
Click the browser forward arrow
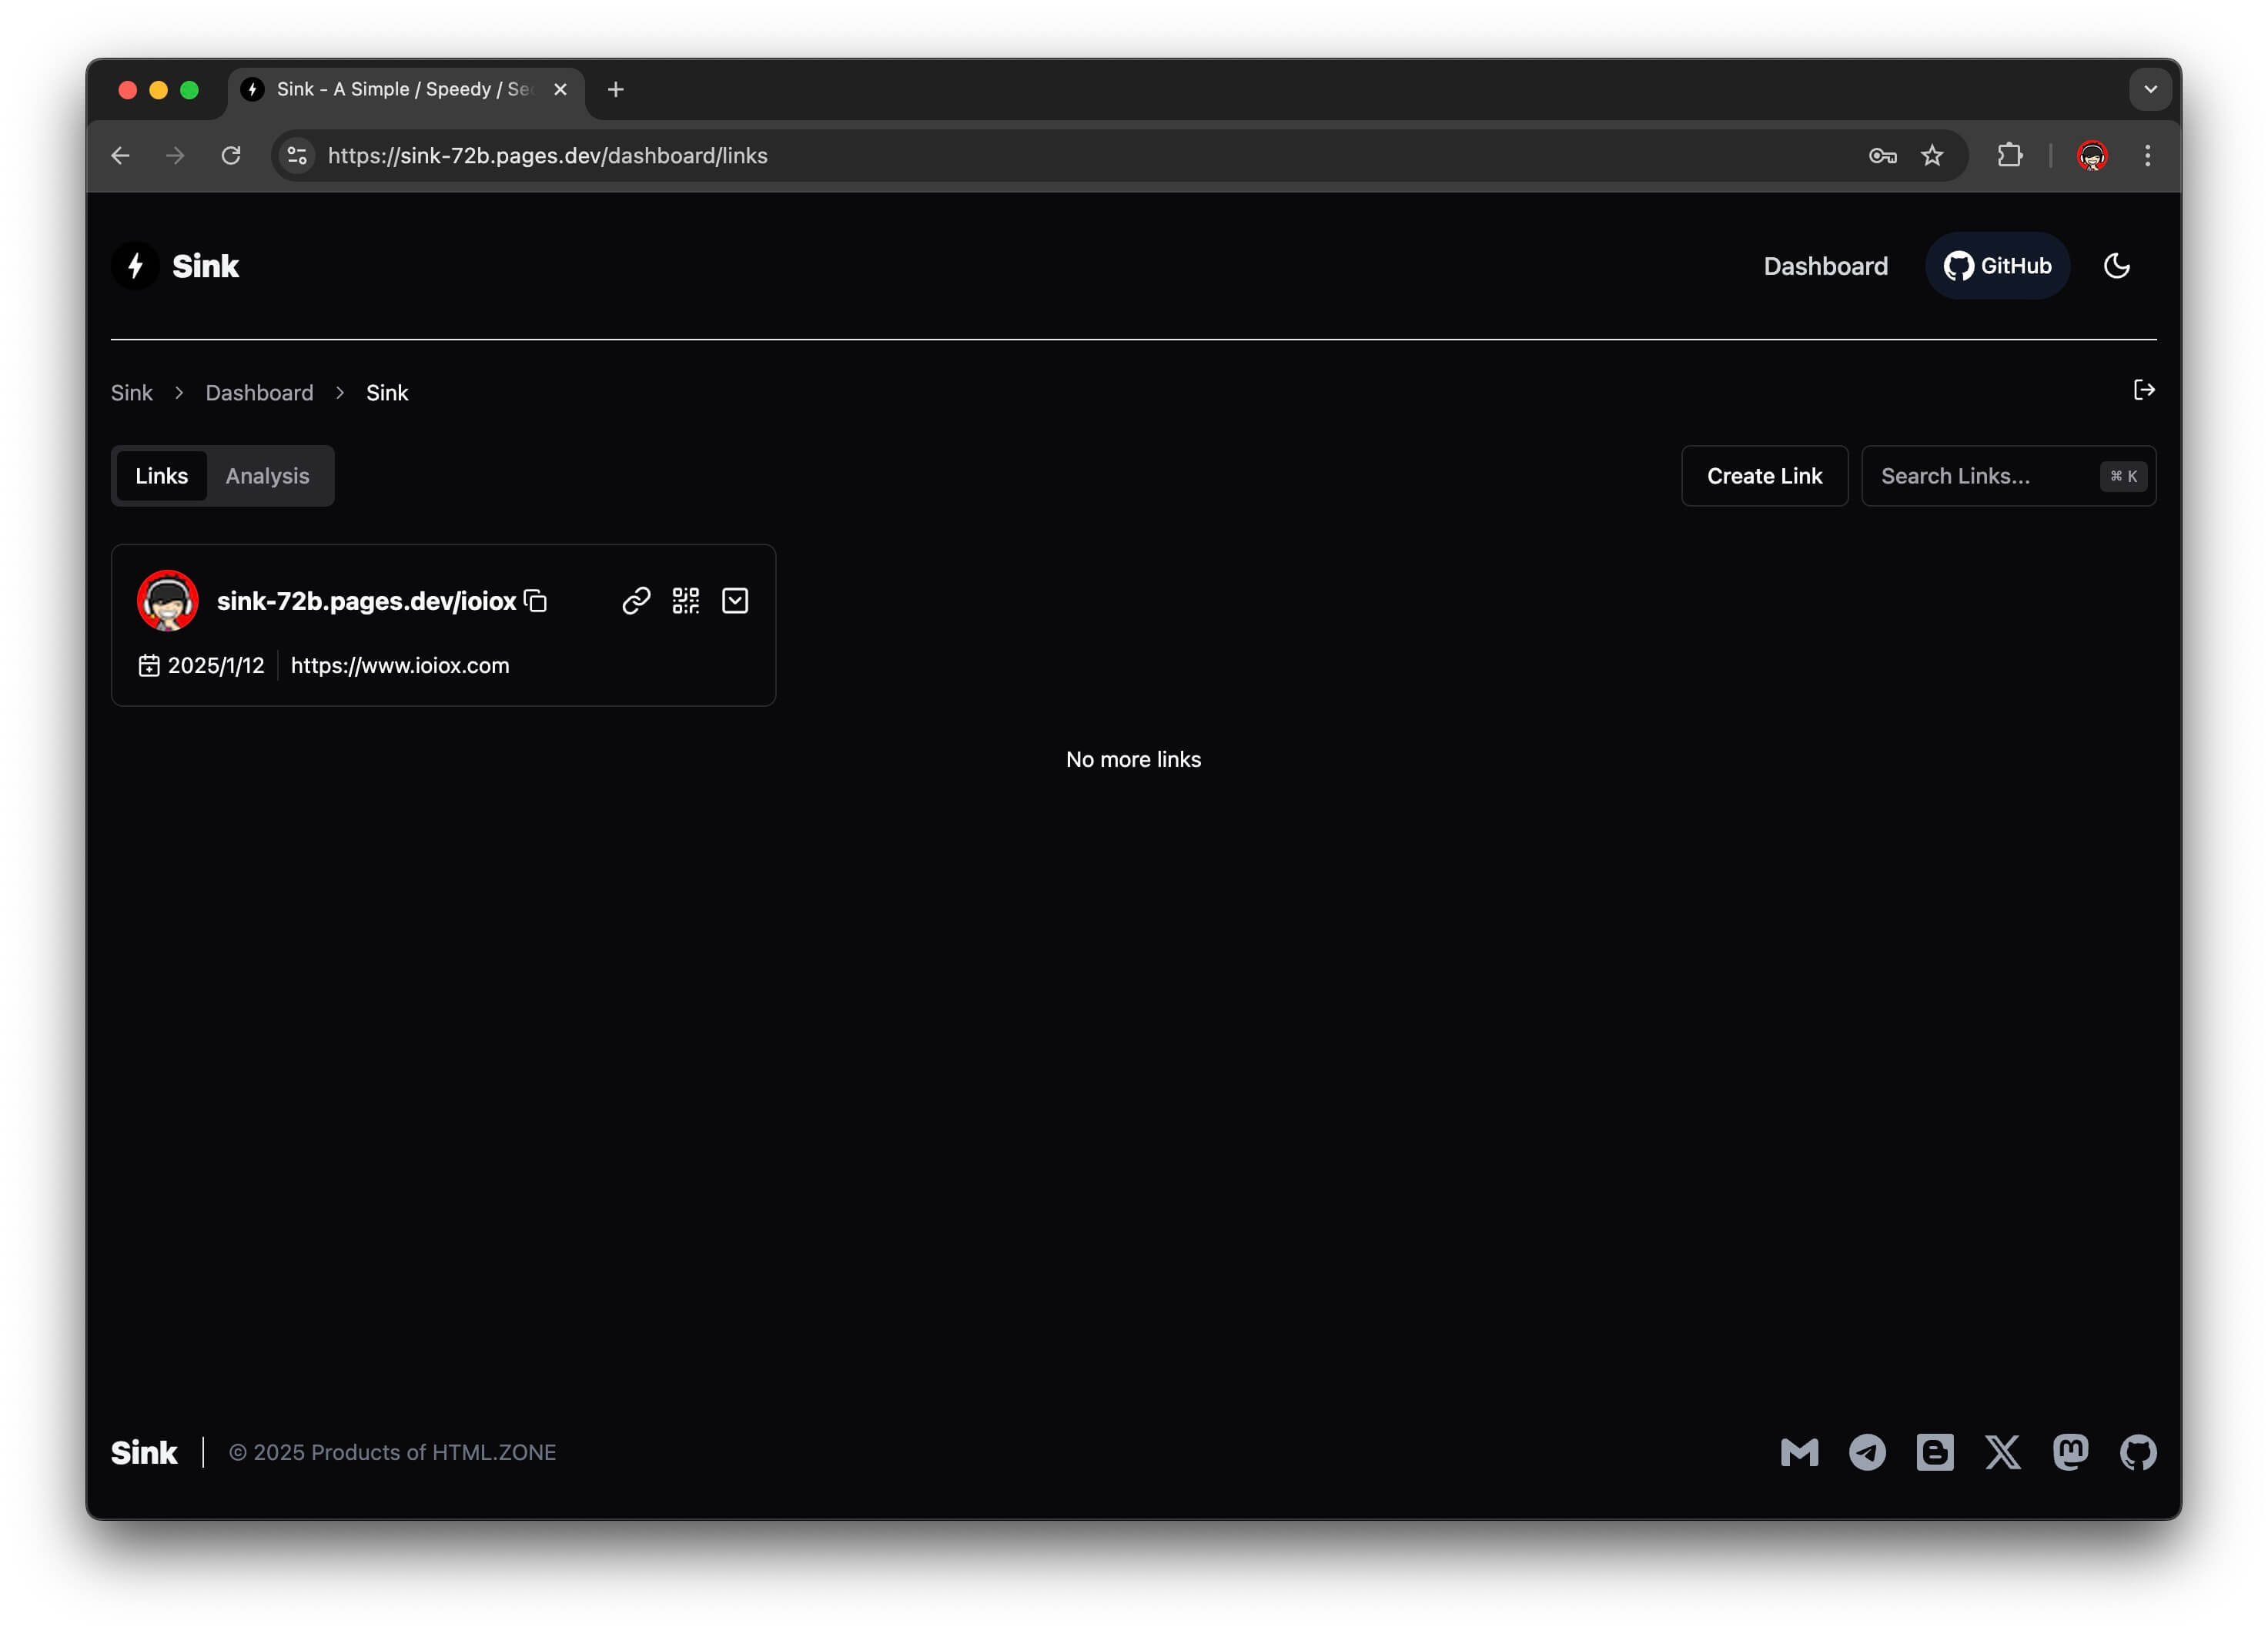pos(175,156)
